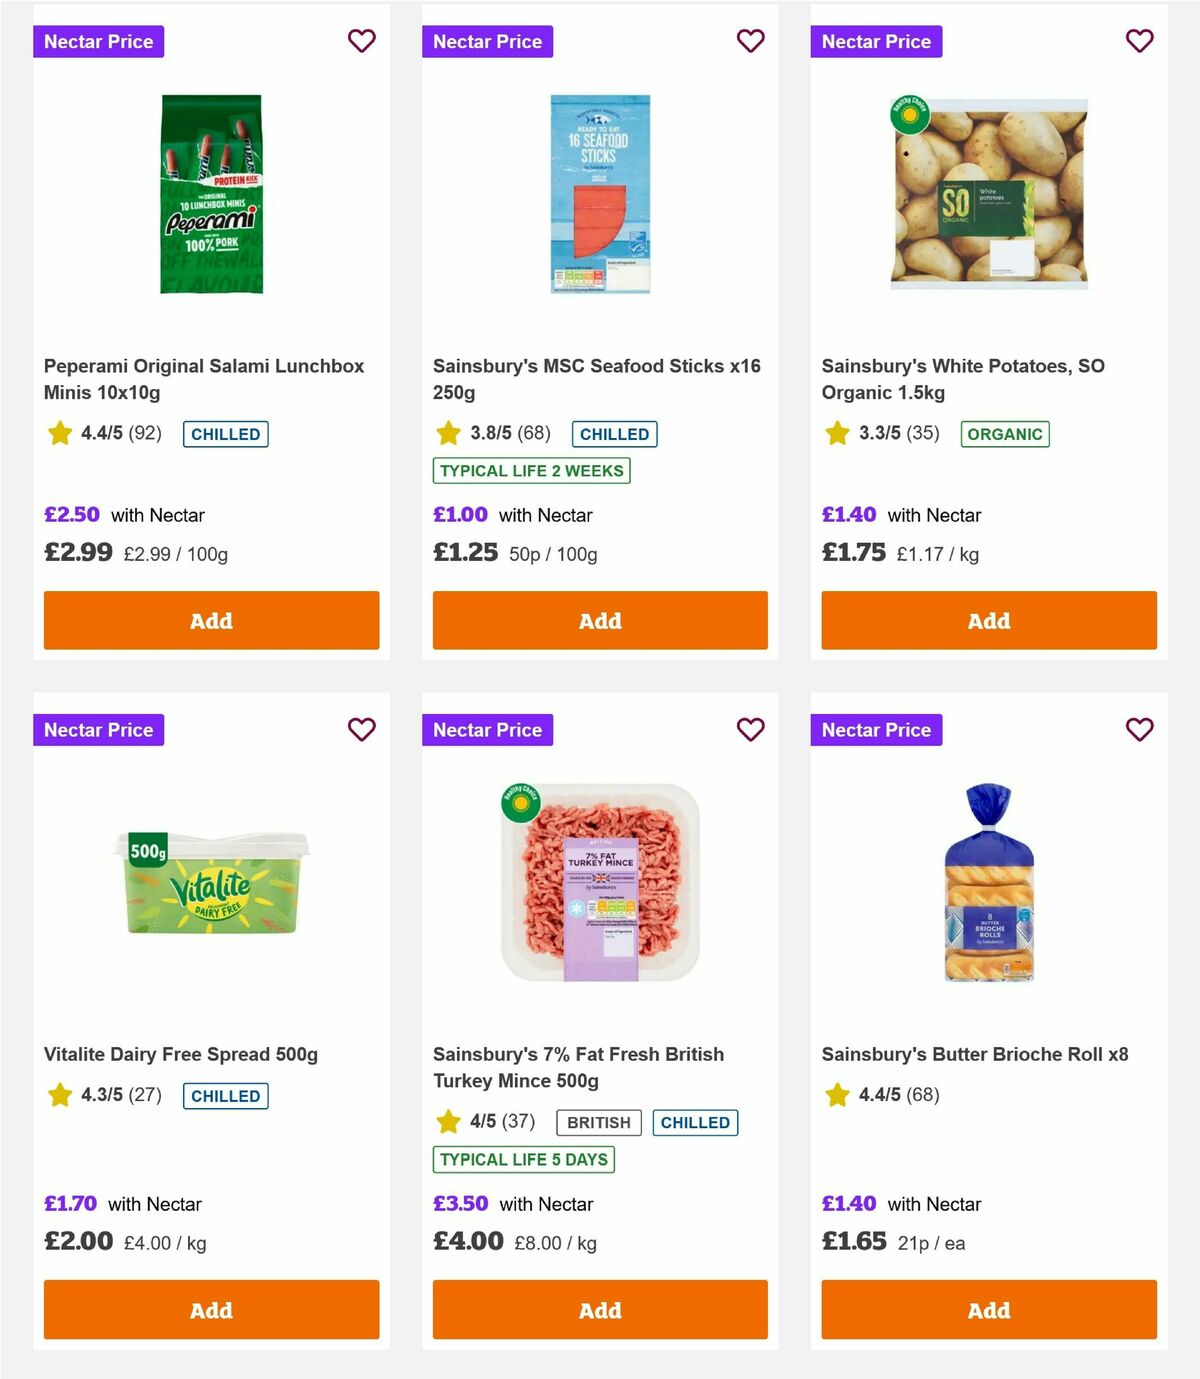Select the Nectar Price badge on Peperami card
This screenshot has width=1200, height=1379.
coord(99,41)
